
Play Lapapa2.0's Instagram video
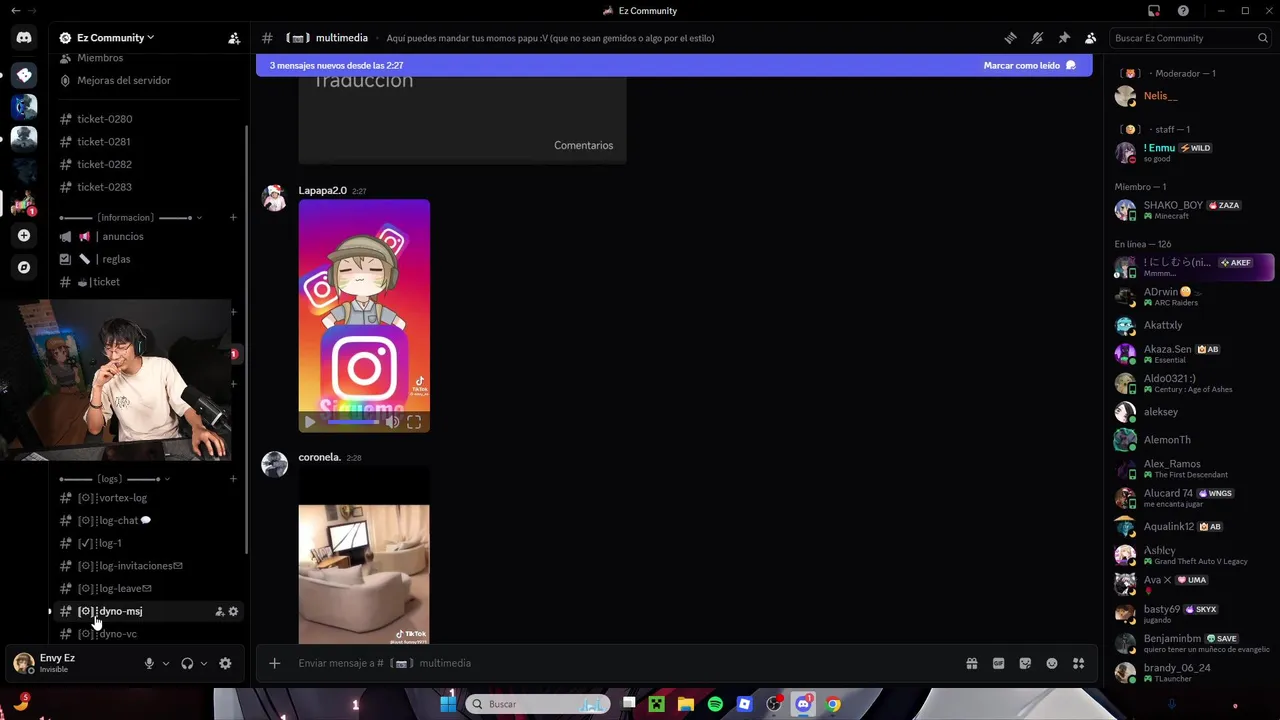(x=310, y=422)
